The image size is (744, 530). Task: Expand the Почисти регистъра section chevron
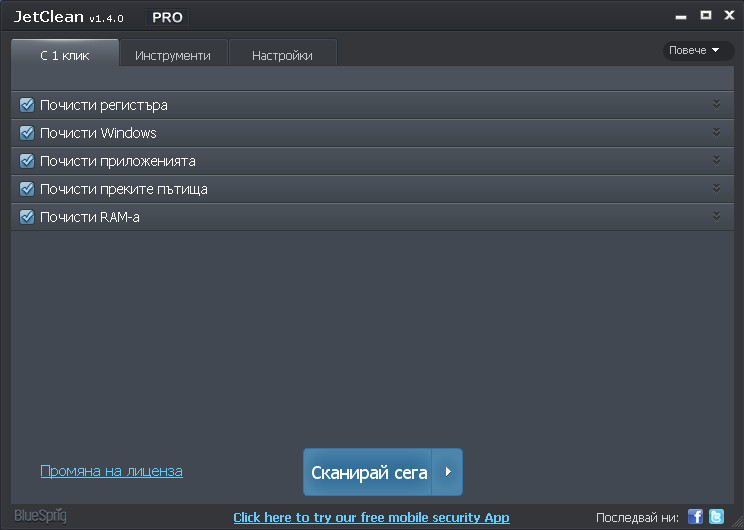(716, 104)
